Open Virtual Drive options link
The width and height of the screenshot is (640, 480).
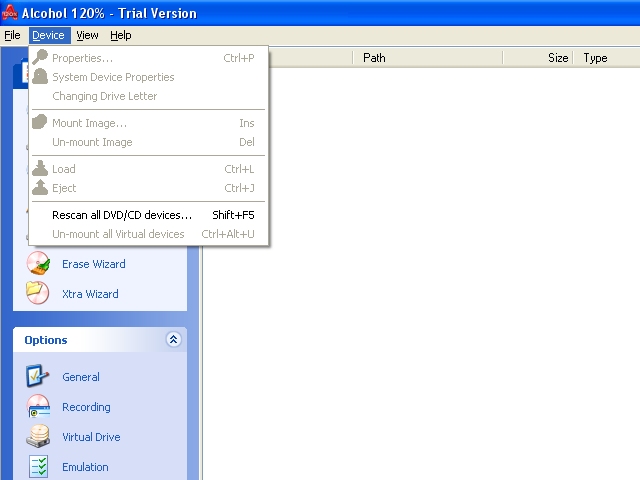pyautogui.click(x=91, y=437)
